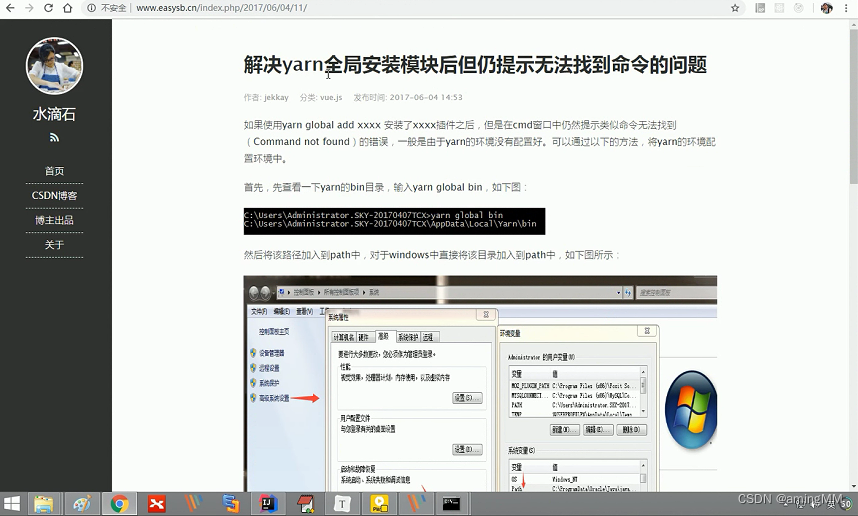Click the forward navigation arrow
The height and width of the screenshot is (516, 858).
point(29,8)
